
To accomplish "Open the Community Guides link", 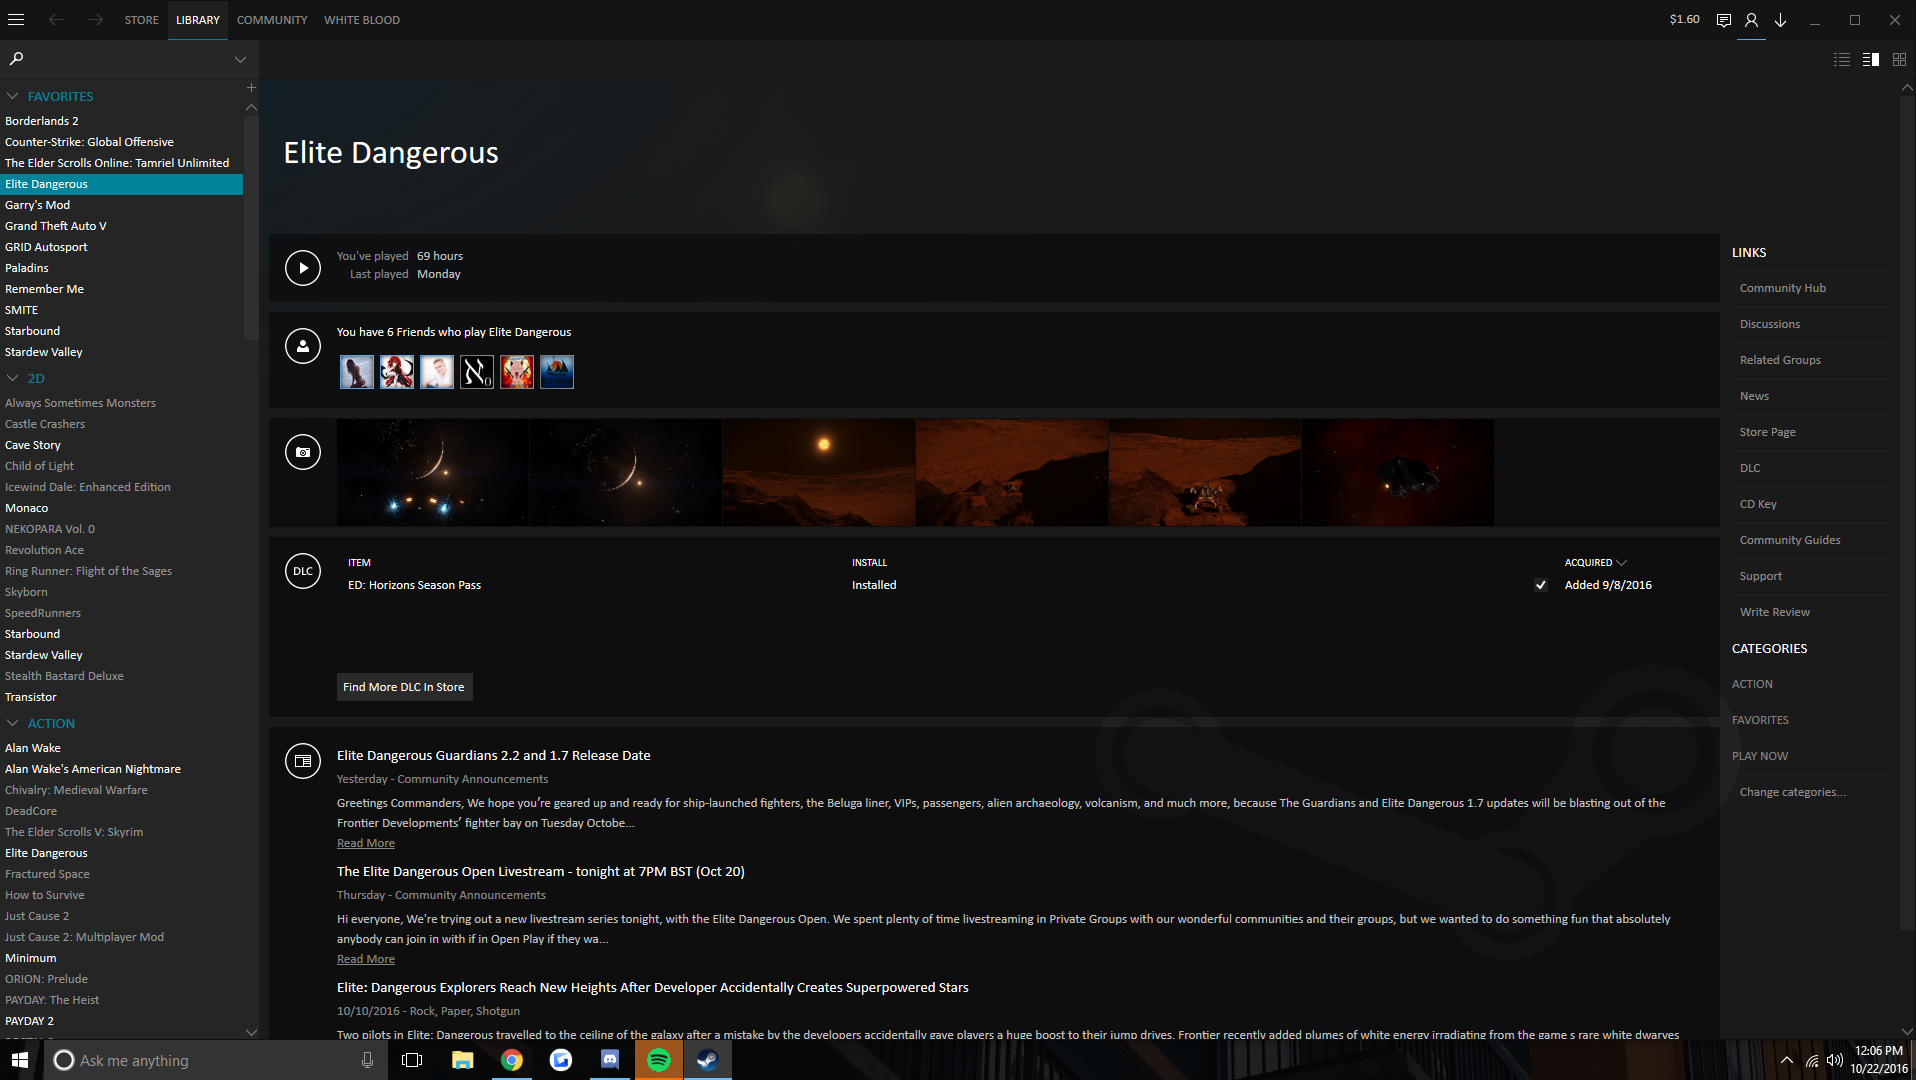I will point(1790,540).
